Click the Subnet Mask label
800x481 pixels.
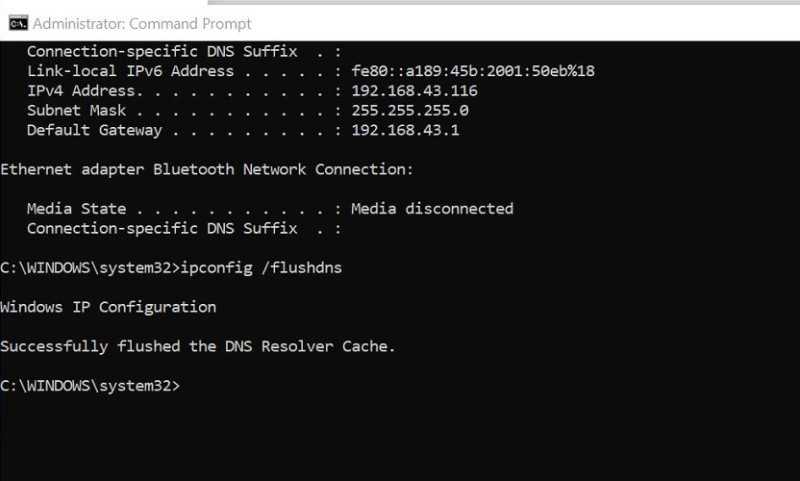pos(77,110)
